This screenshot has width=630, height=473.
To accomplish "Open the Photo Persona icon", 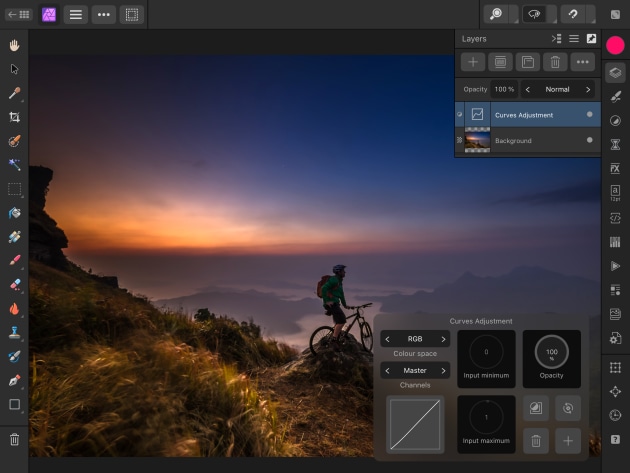I will pyautogui.click(x=49, y=15).
